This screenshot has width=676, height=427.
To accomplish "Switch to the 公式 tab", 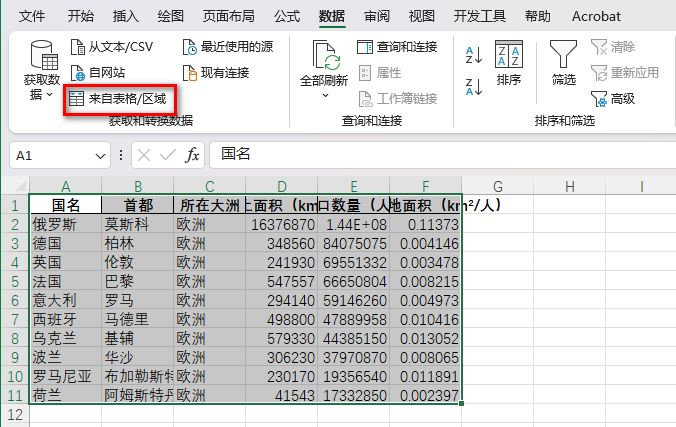I will coord(287,16).
